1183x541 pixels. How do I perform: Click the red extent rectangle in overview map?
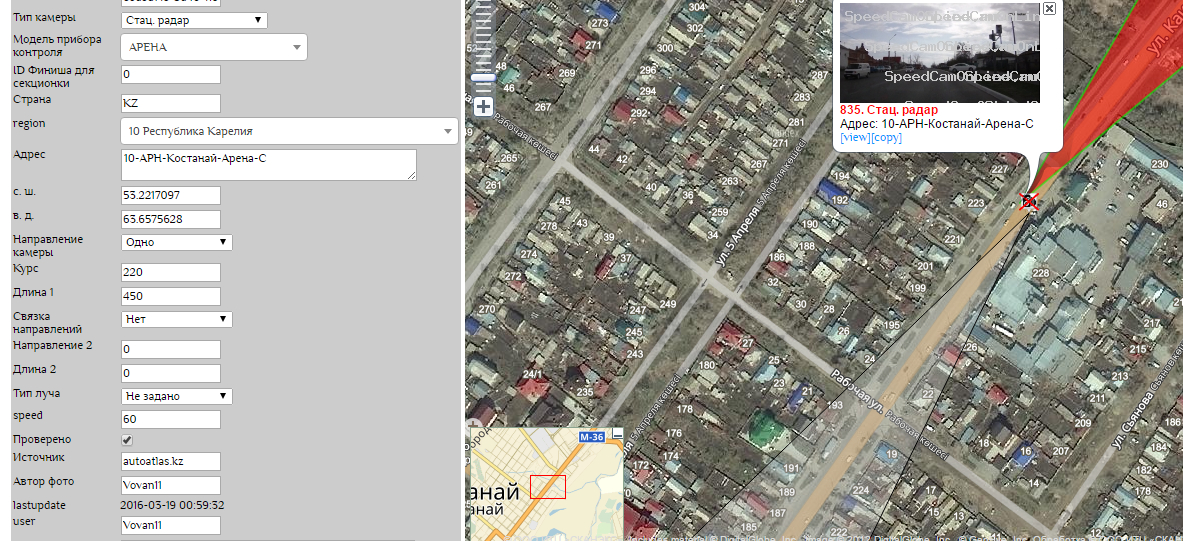pos(547,487)
